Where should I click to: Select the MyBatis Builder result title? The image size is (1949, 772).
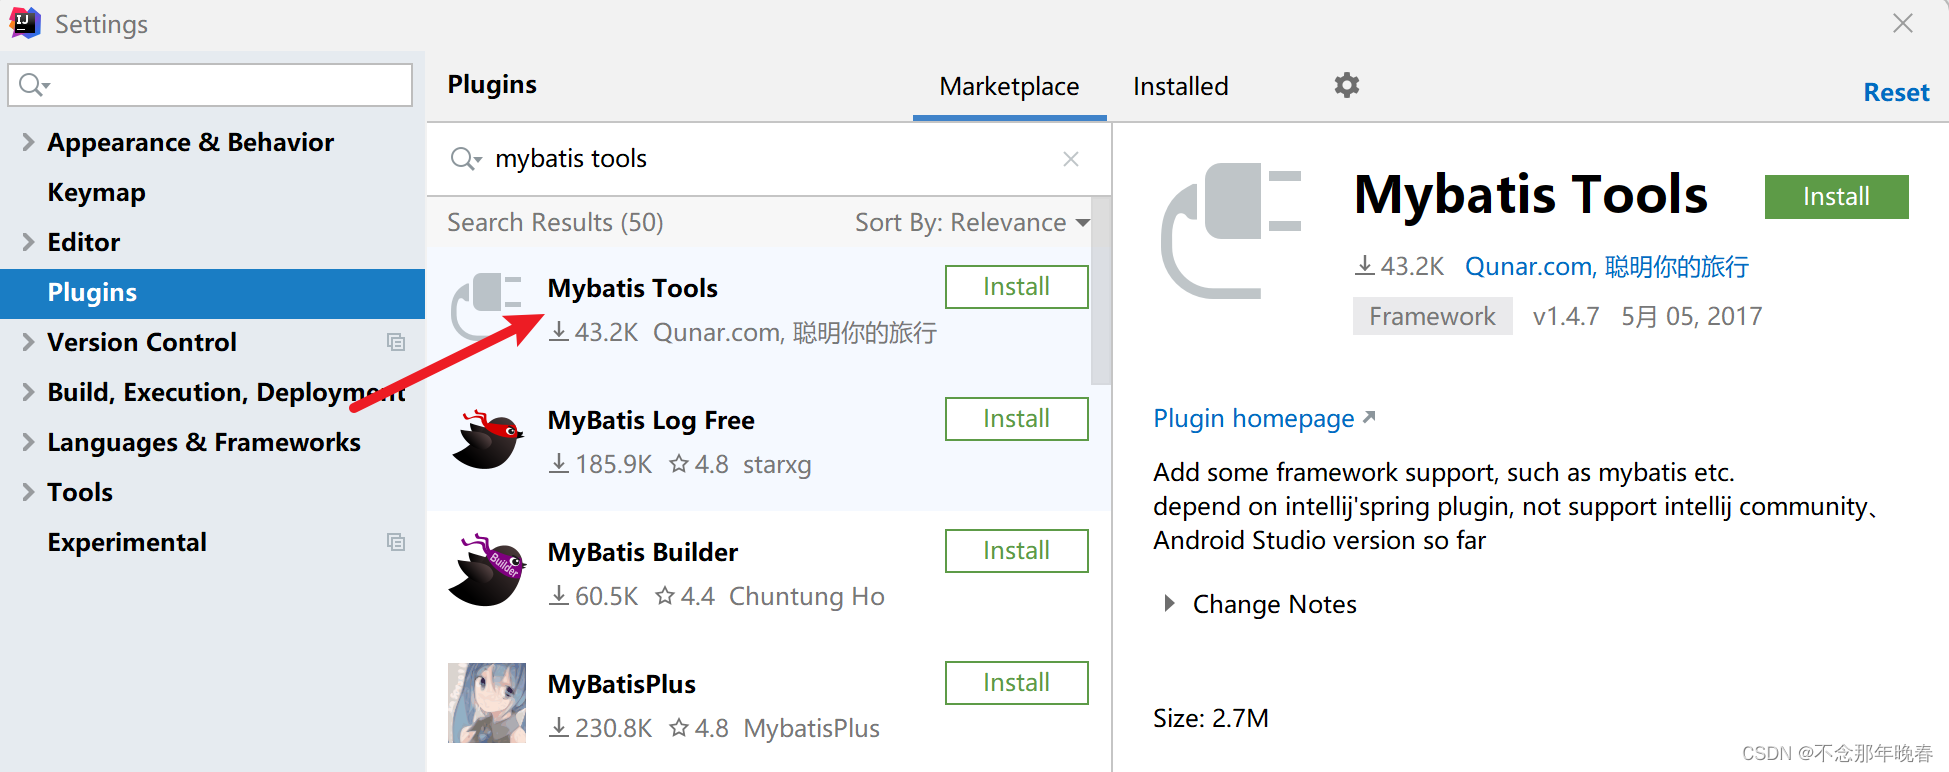[642, 552]
